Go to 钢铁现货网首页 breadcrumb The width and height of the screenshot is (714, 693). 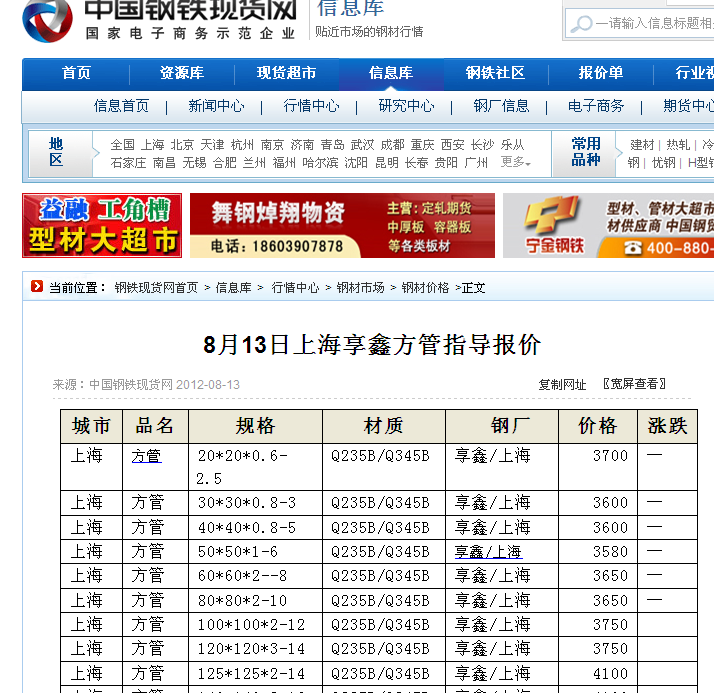(156, 288)
